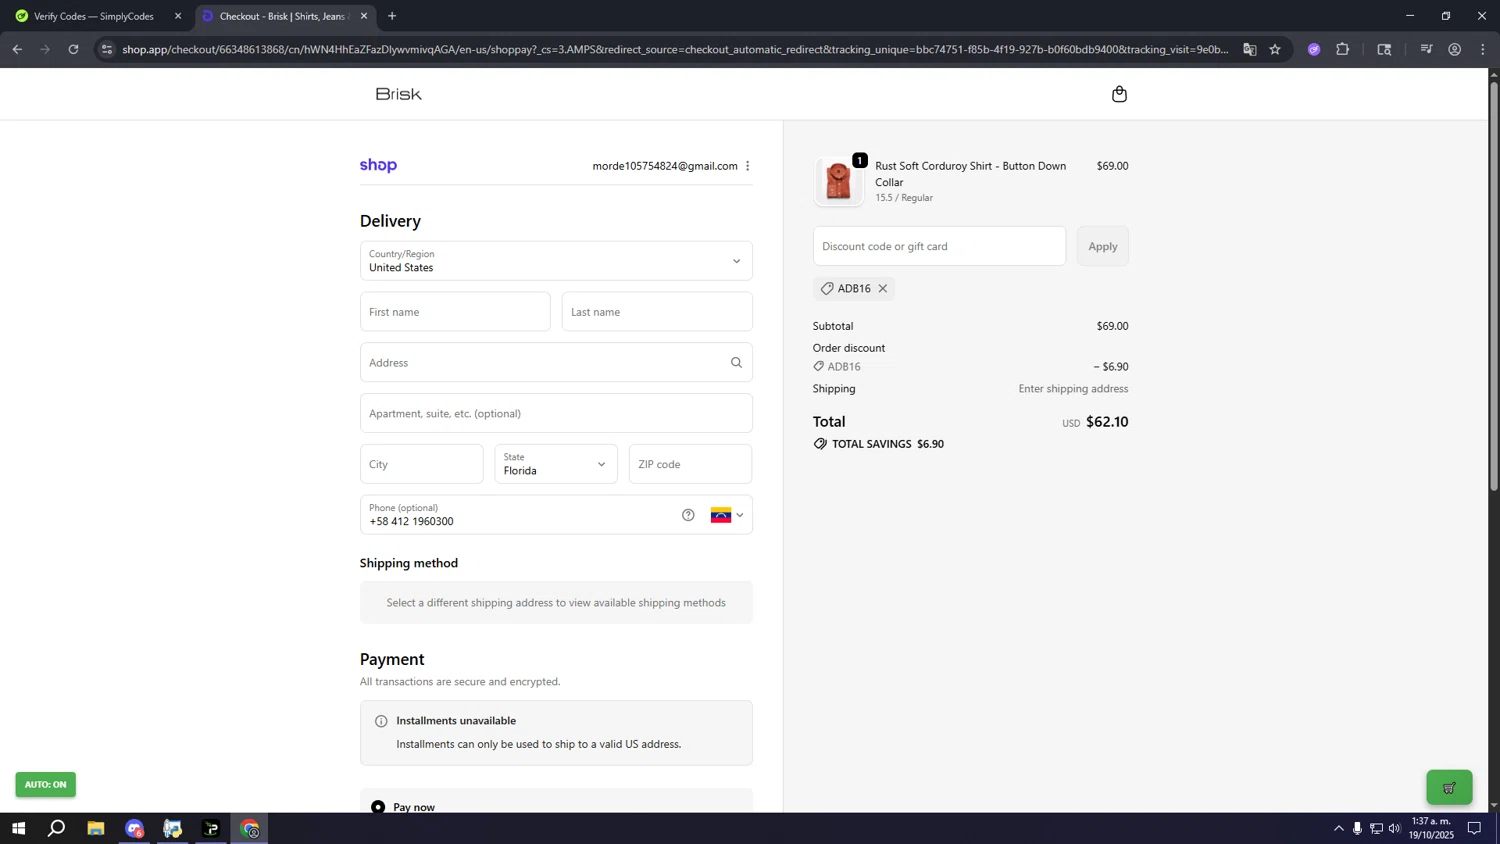Image resolution: width=1500 pixels, height=844 pixels.
Task: Open File Explorer from the taskbar
Action: pyautogui.click(x=96, y=829)
